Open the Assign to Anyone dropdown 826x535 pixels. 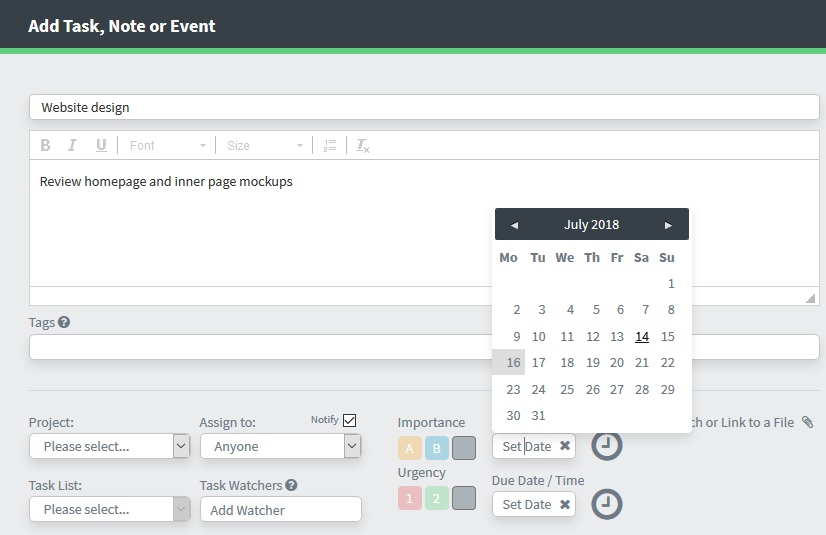pyautogui.click(x=280, y=446)
